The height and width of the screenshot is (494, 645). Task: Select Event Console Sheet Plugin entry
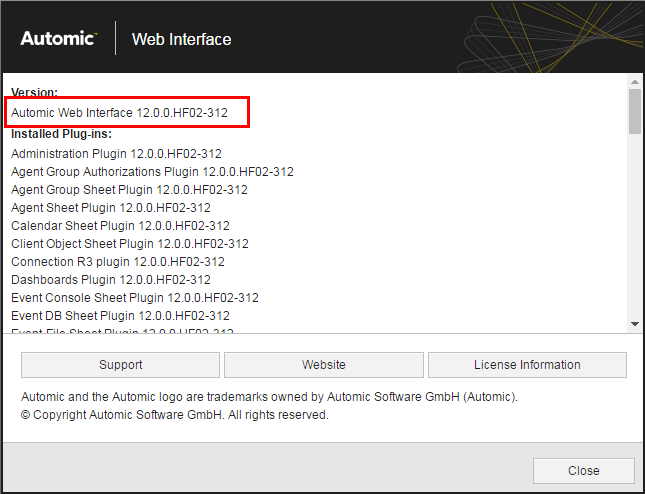(x=135, y=298)
